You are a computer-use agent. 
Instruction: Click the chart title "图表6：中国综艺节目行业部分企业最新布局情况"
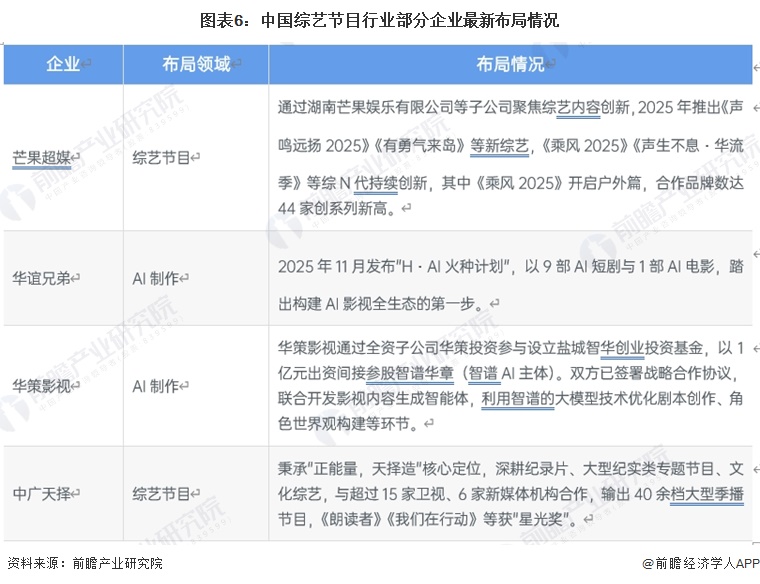380,20
